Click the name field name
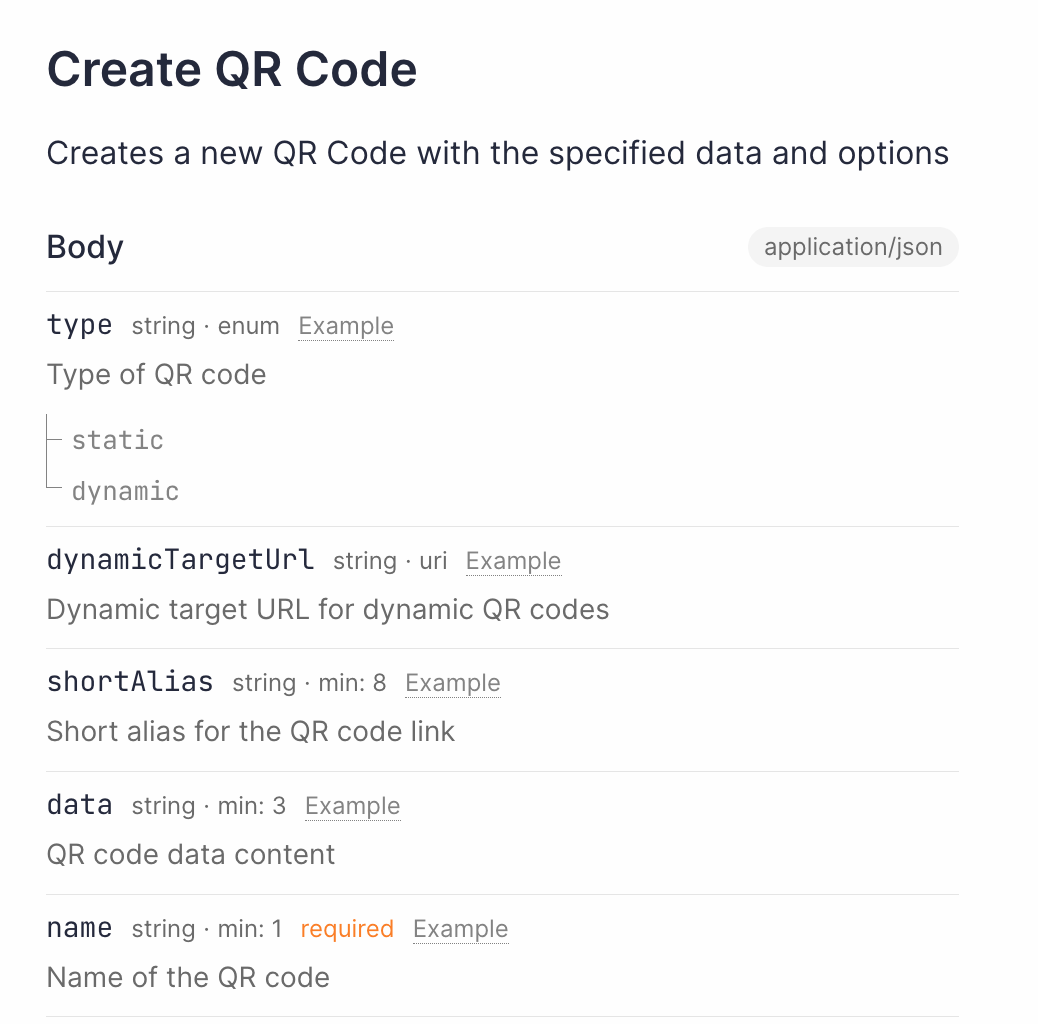1038x1024 pixels. click(x=79, y=928)
